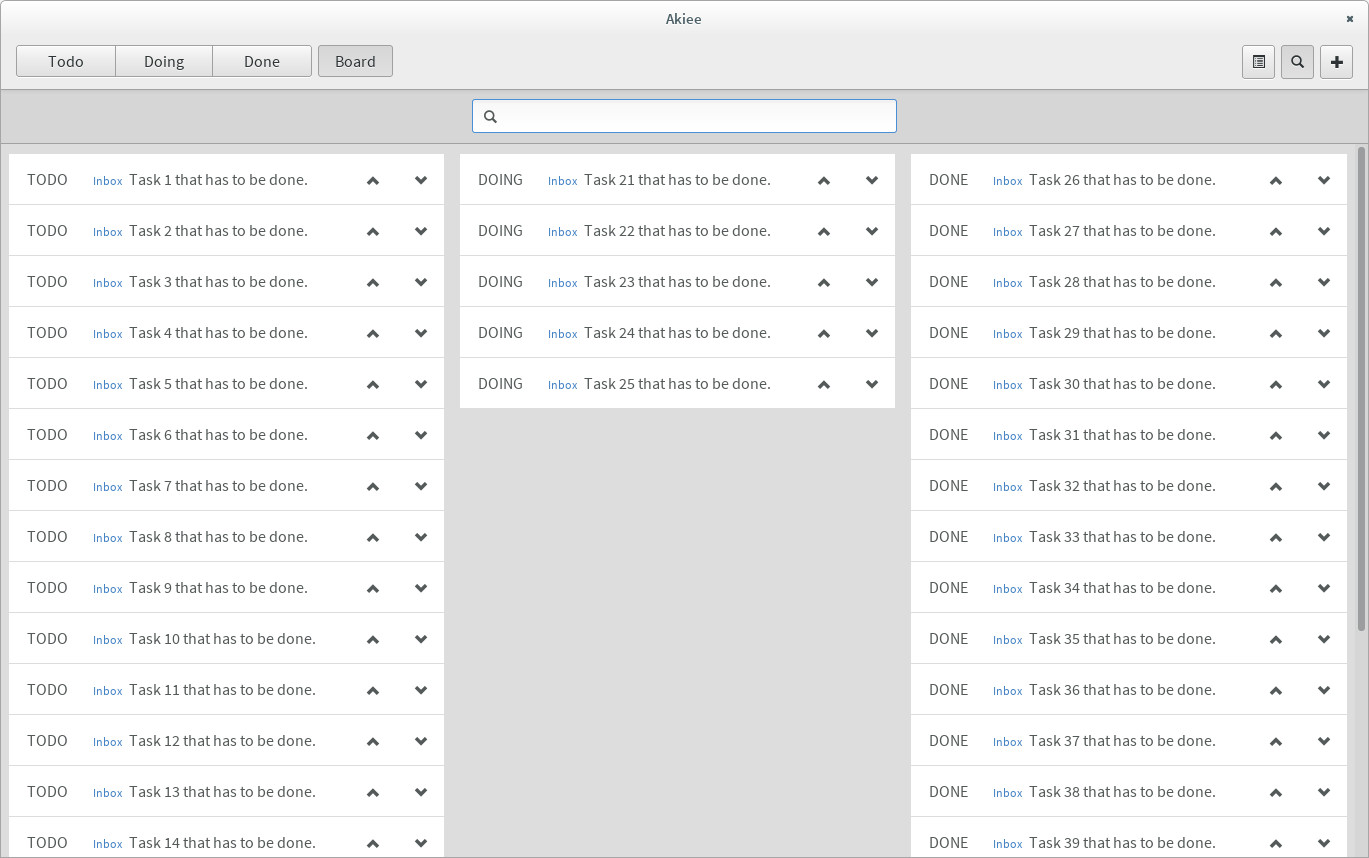
Task: Move Task 29 down
Action: (1324, 334)
